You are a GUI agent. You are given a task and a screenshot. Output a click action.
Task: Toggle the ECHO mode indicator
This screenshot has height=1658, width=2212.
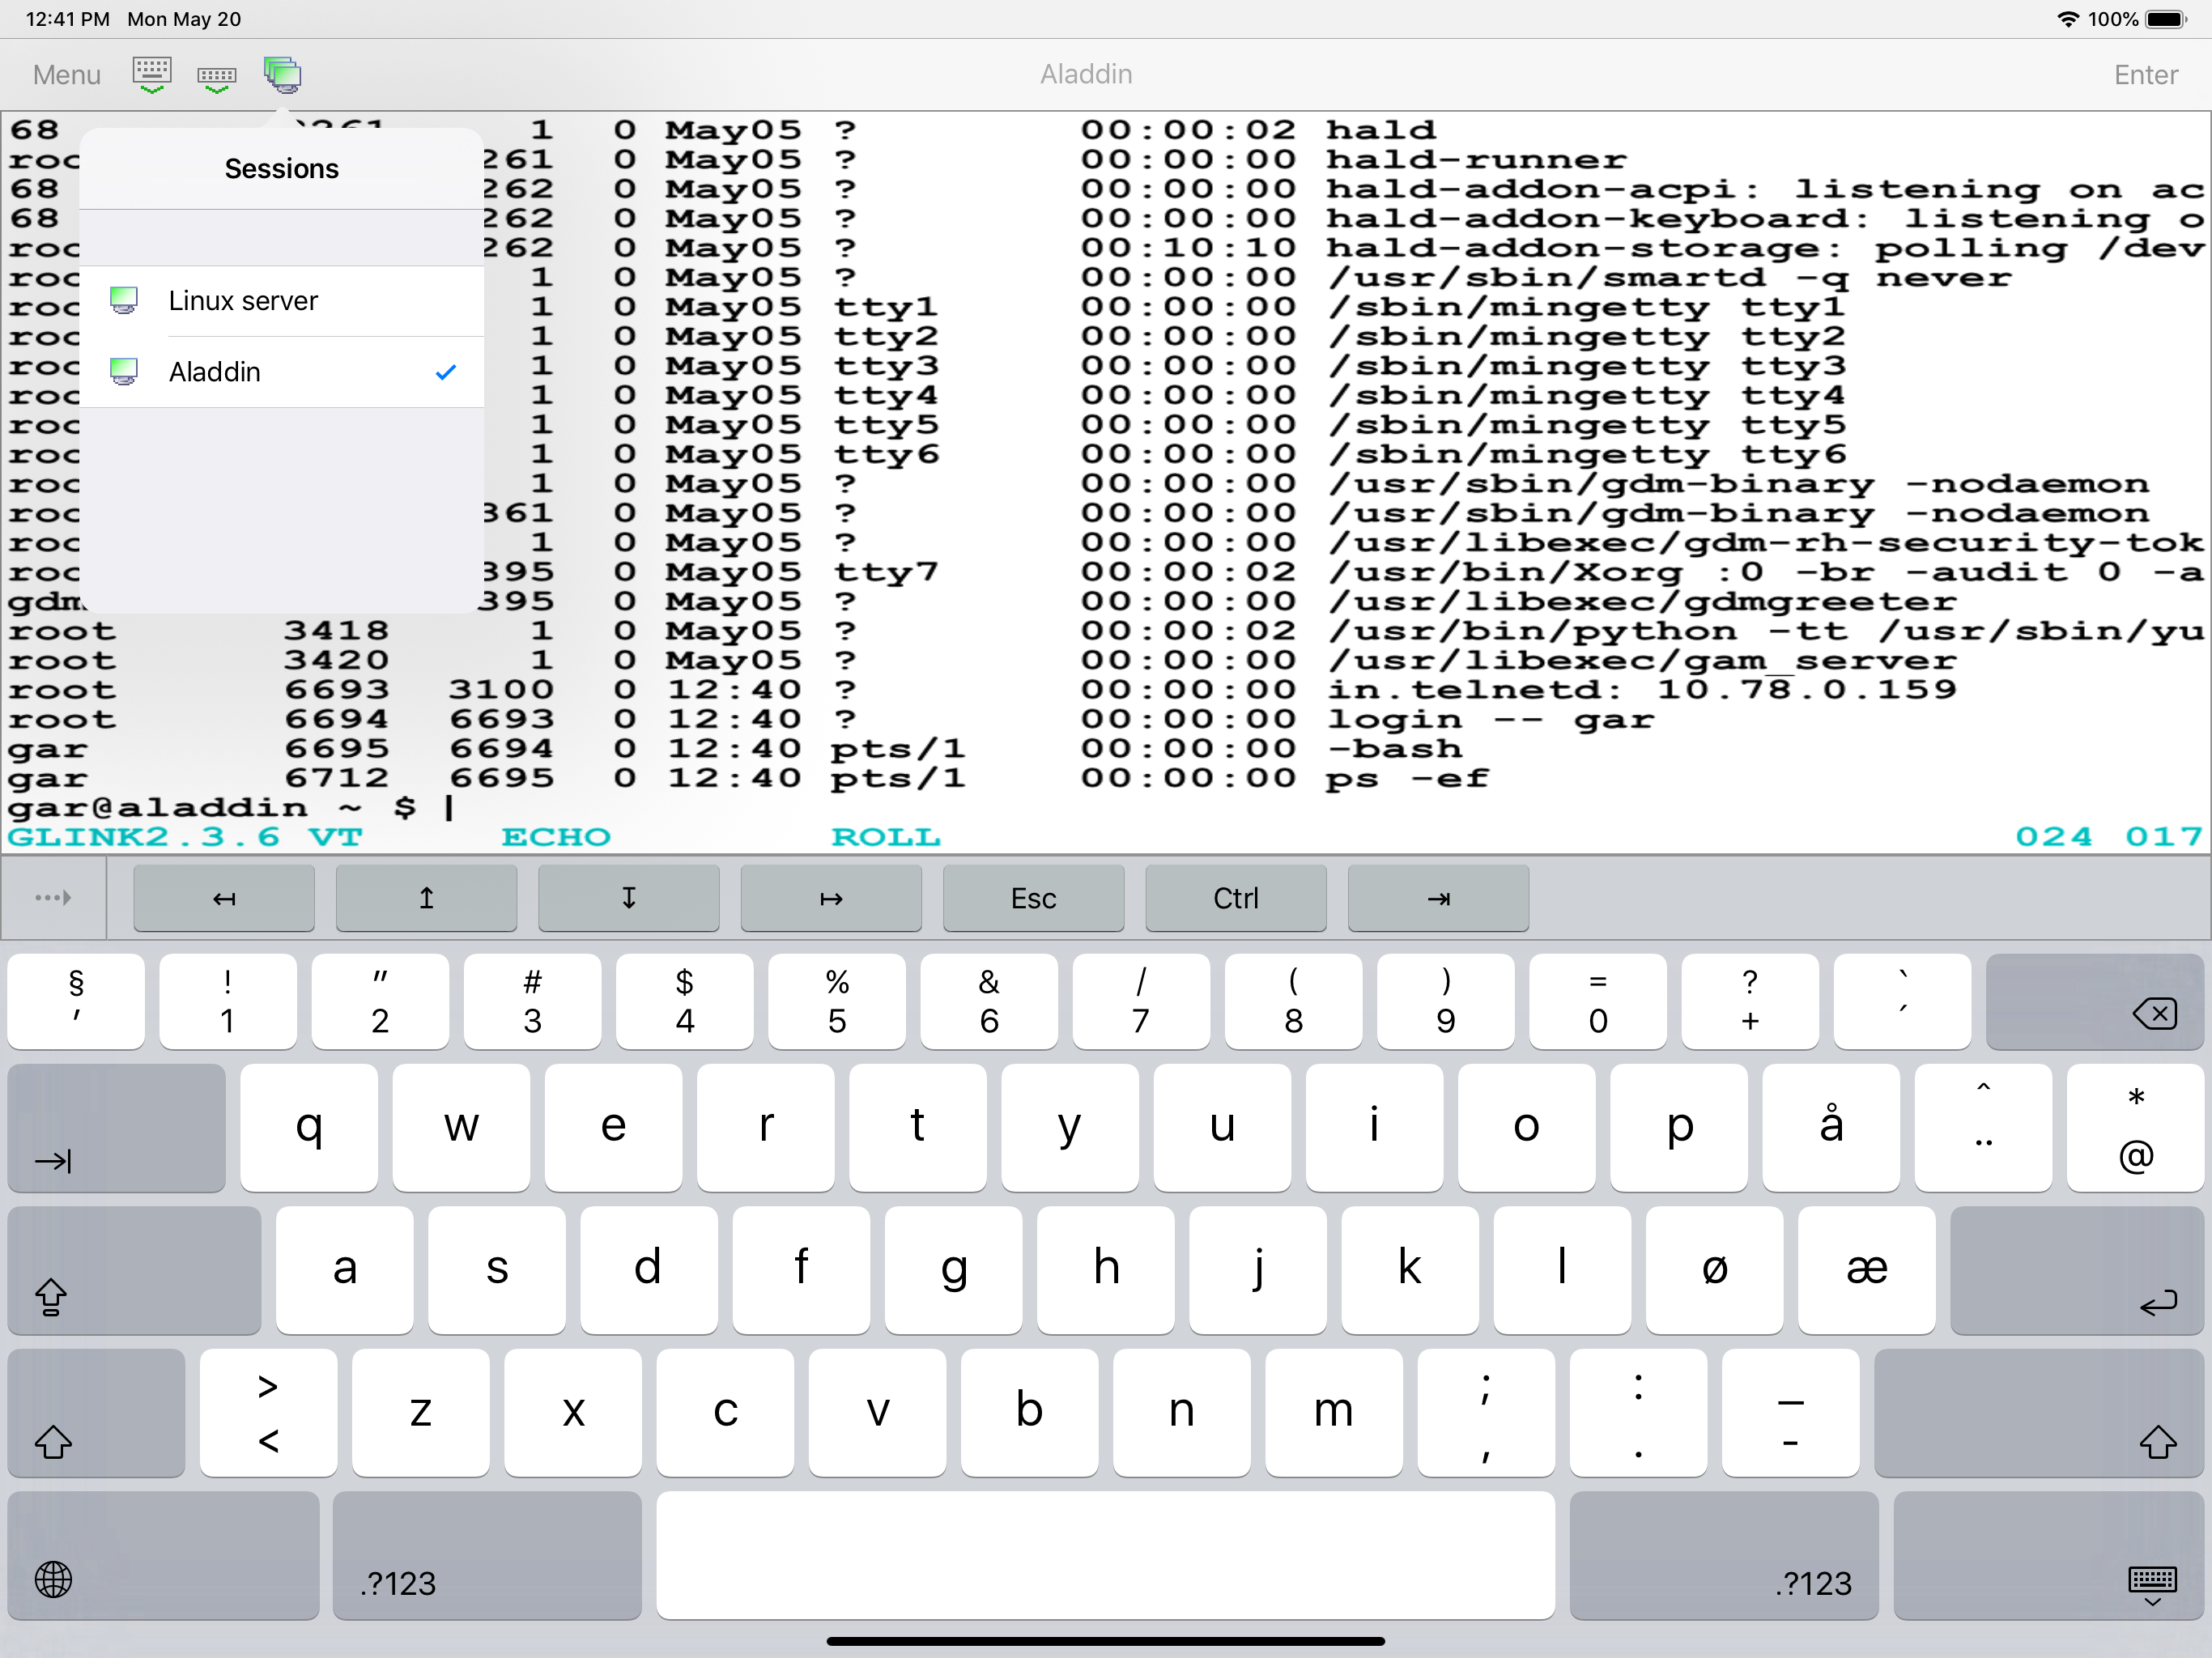pos(556,837)
